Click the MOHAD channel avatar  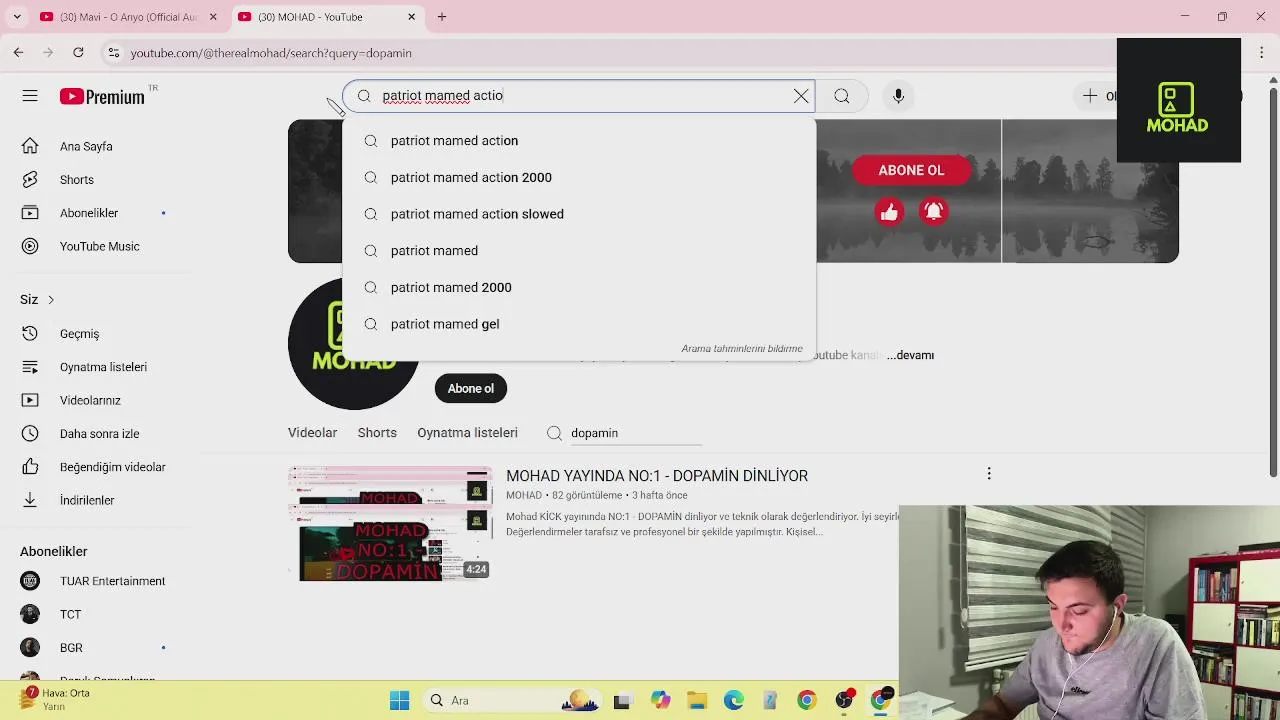[x=353, y=343]
